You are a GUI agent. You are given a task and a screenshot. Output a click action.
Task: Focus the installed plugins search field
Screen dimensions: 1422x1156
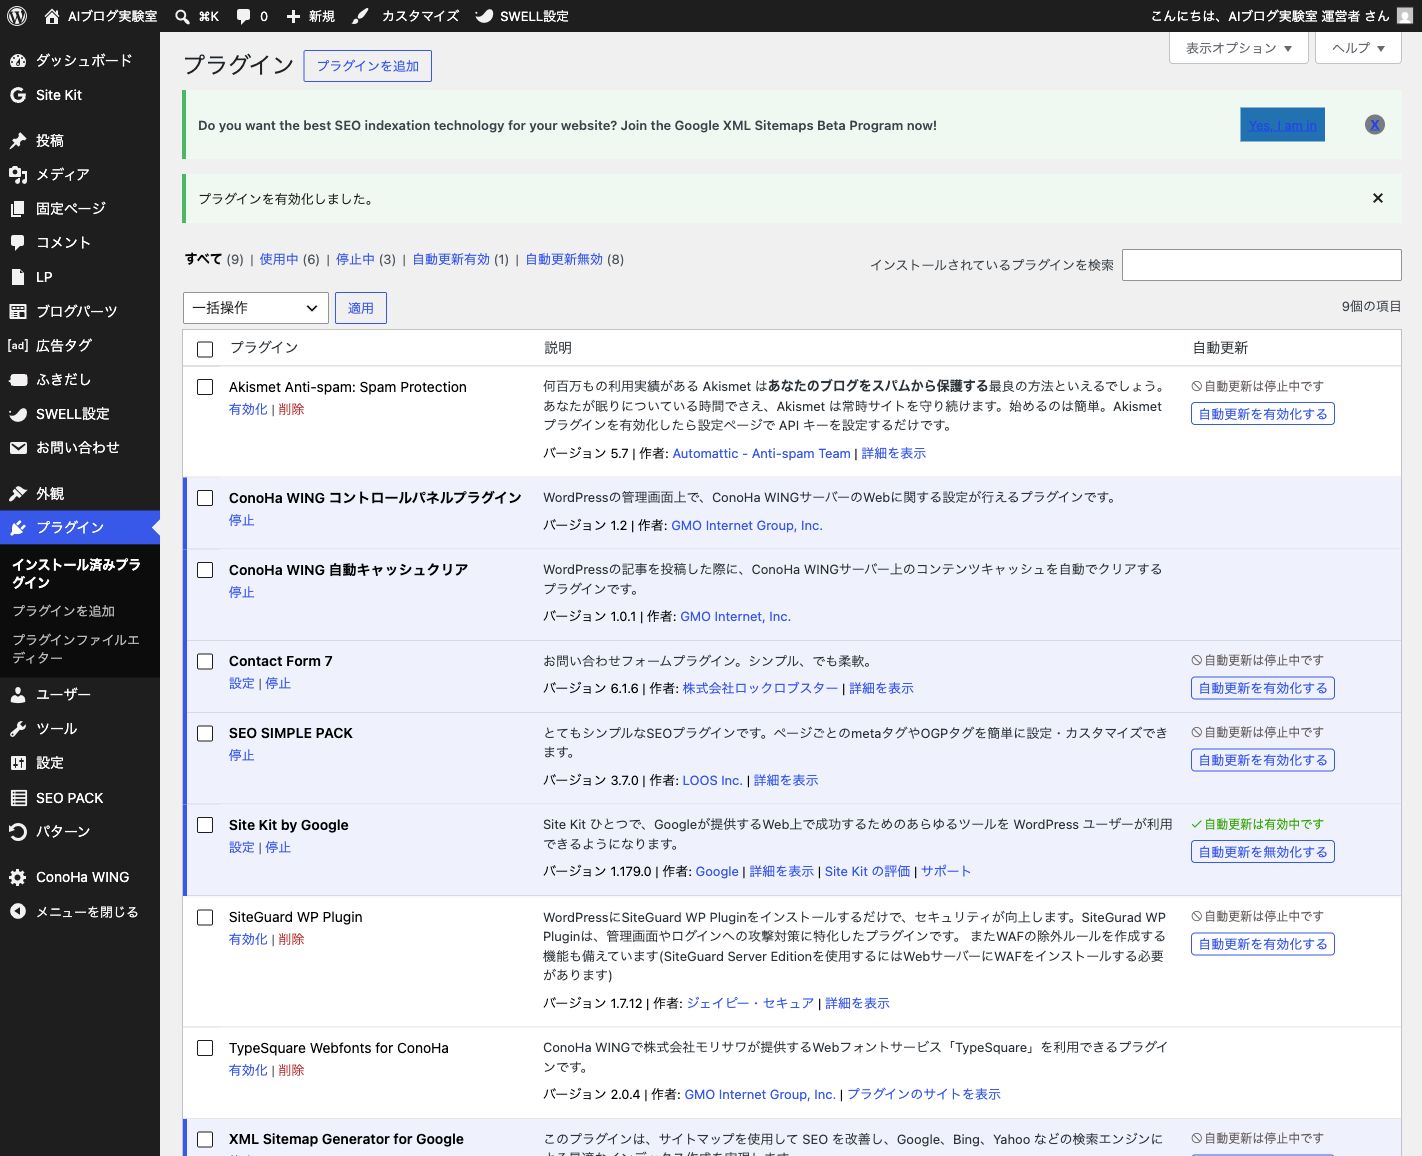pyautogui.click(x=1262, y=265)
